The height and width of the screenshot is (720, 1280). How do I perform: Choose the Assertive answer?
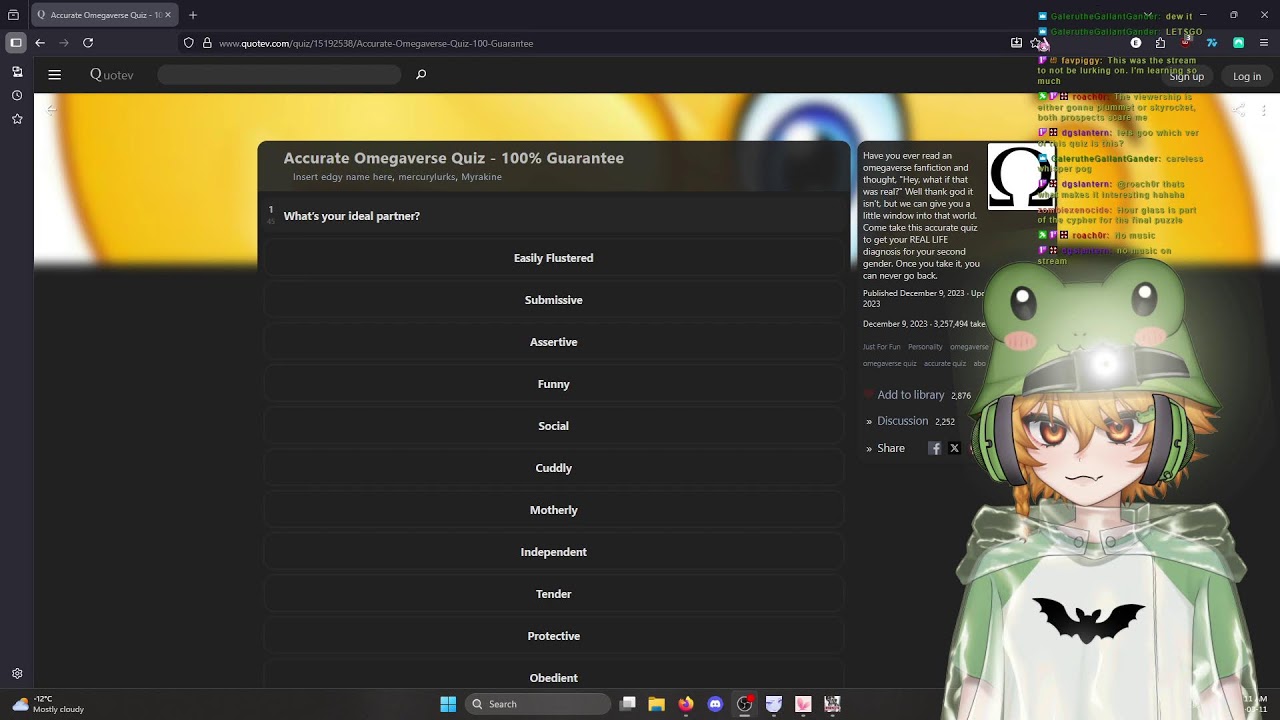(x=554, y=342)
